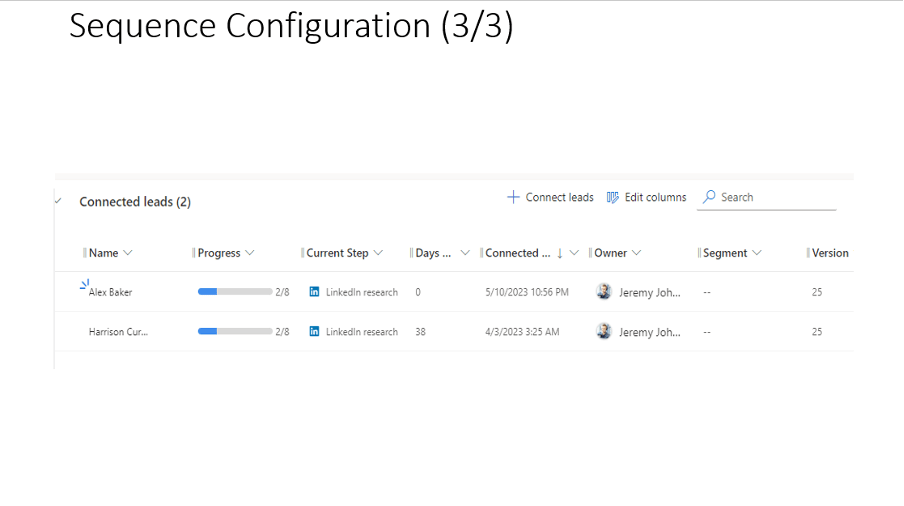Click the loading spinner beside Alex Baker

(84, 285)
